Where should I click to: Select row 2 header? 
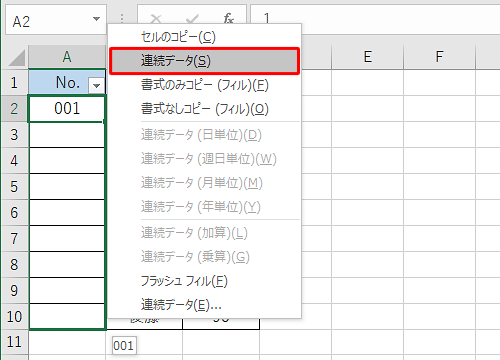click(14, 109)
